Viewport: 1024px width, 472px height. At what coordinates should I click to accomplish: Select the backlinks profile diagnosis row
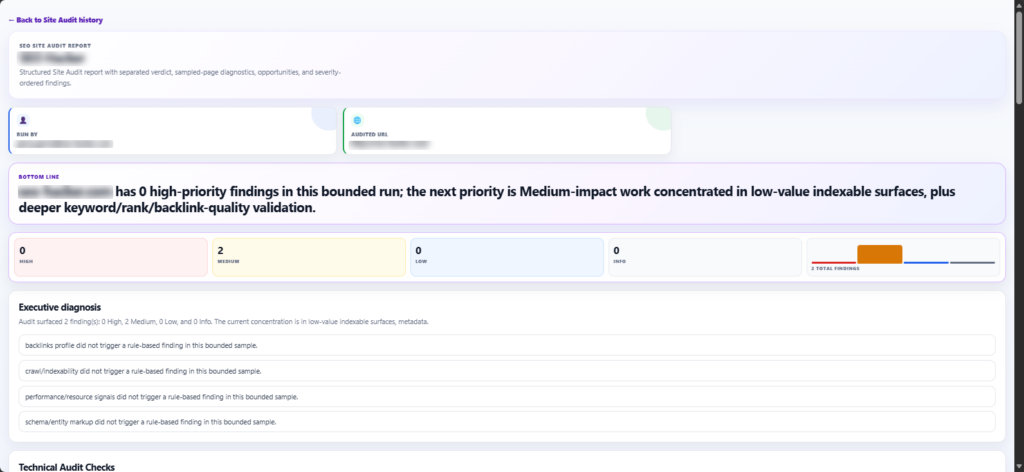coord(507,345)
